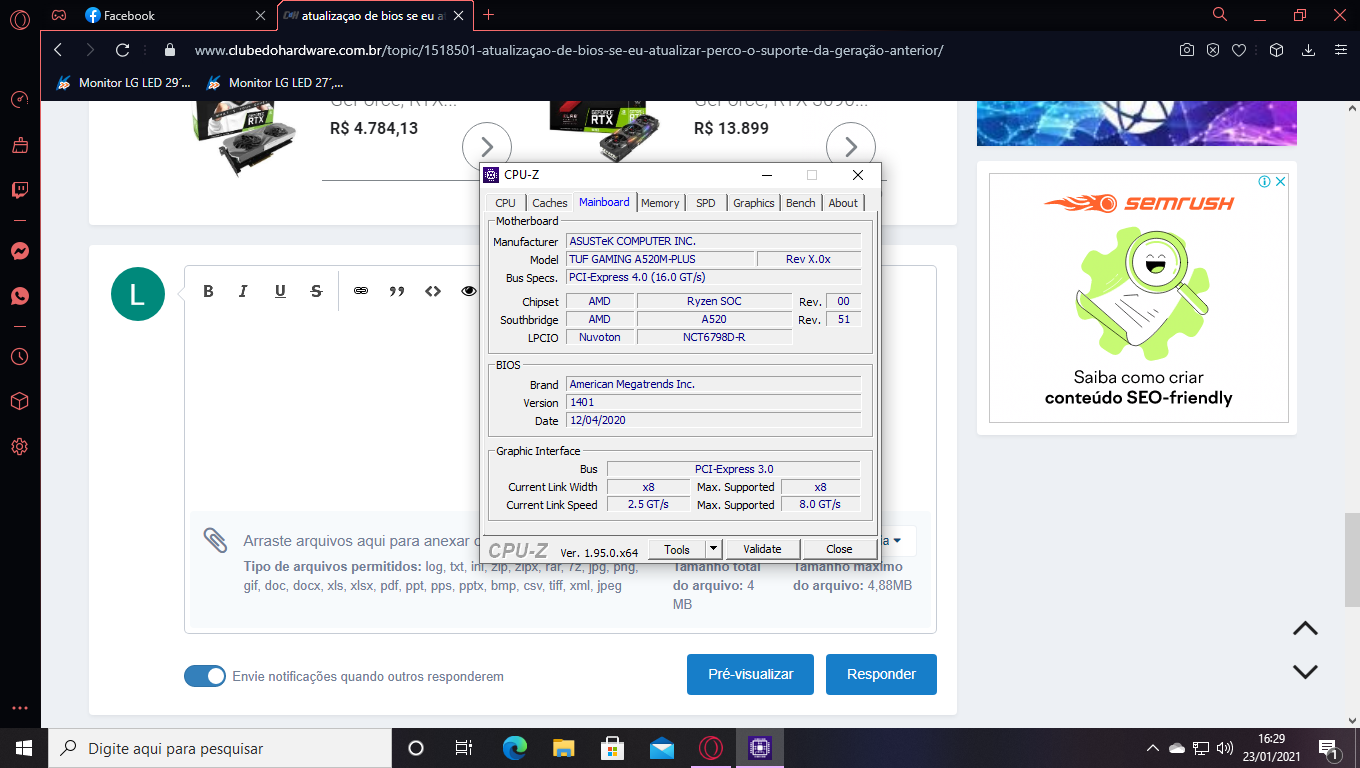Open the volume control in system tray

click(1224, 748)
